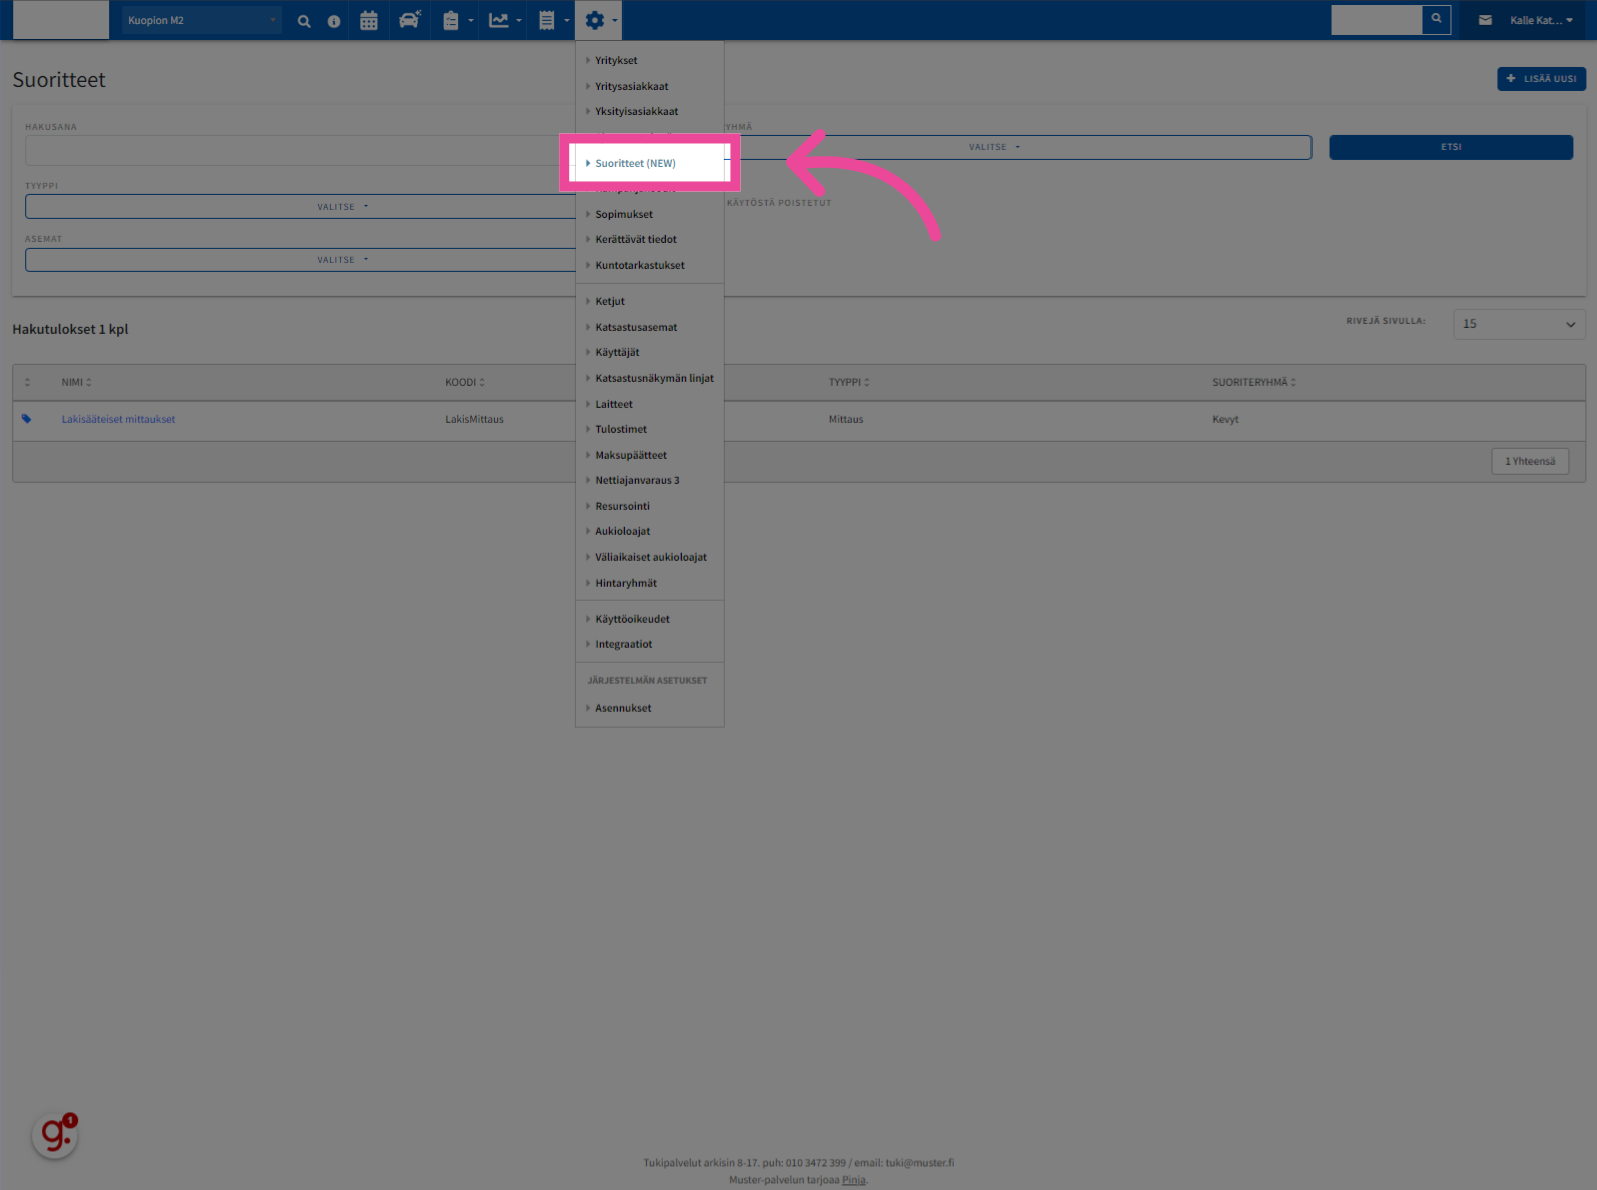The image size is (1597, 1190).
Task: Open Väliaikaiset aukioloajat menu entry
Action: (x=649, y=557)
